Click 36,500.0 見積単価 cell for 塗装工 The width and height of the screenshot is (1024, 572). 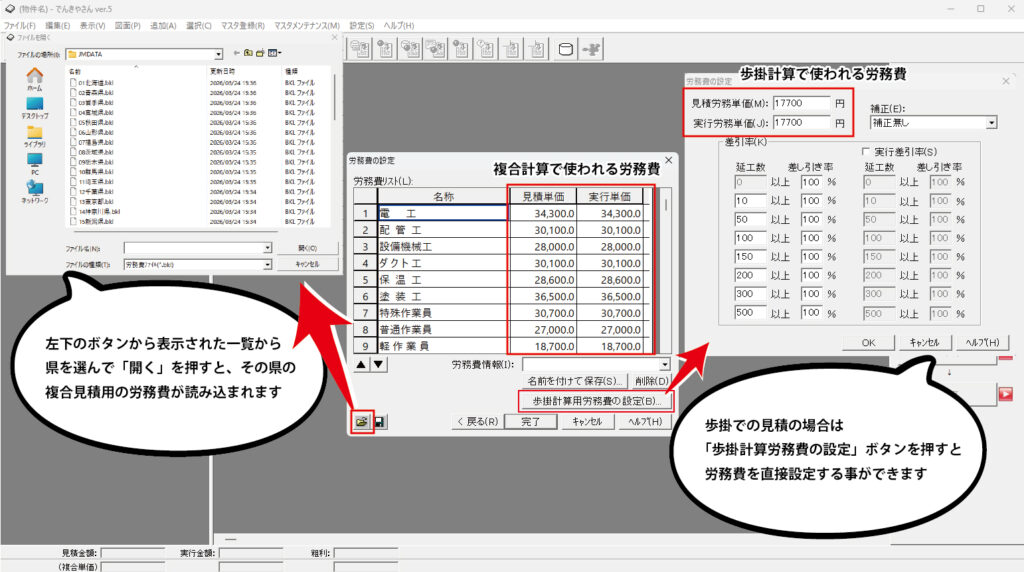(x=543, y=296)
